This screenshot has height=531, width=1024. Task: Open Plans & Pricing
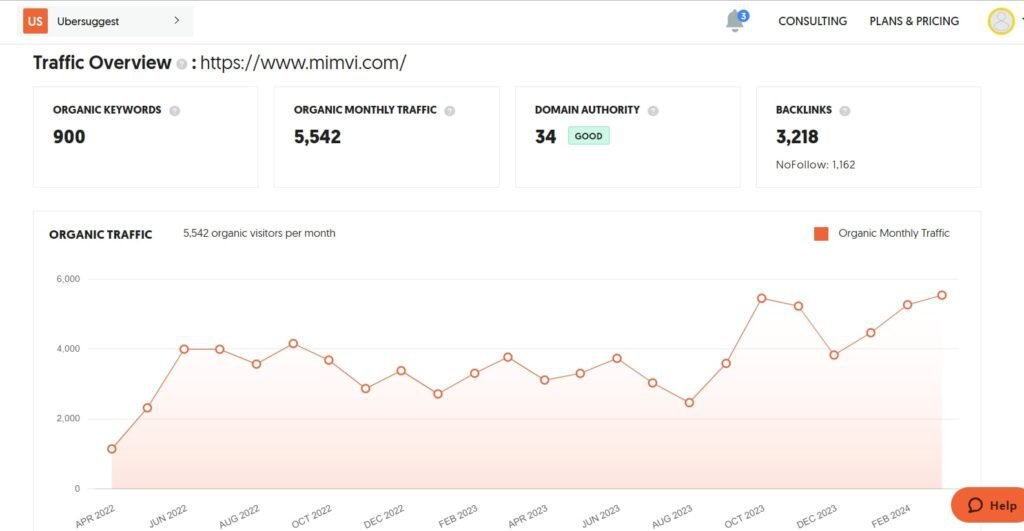[x=914, y=21]
